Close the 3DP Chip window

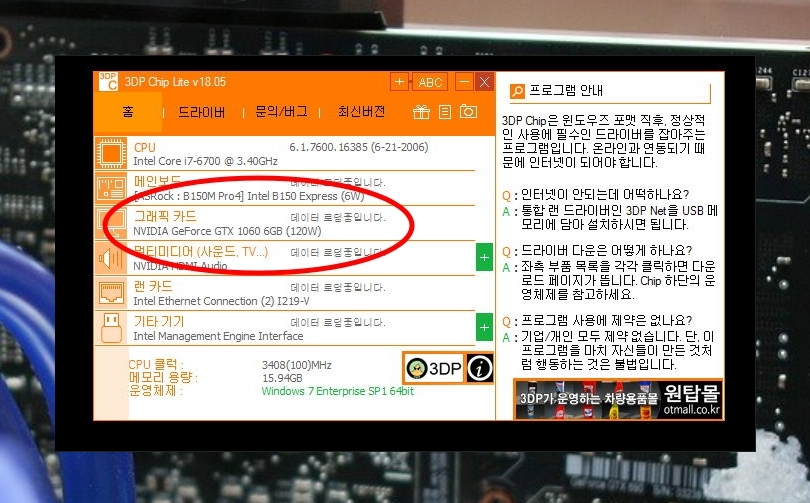coord(485,82)
